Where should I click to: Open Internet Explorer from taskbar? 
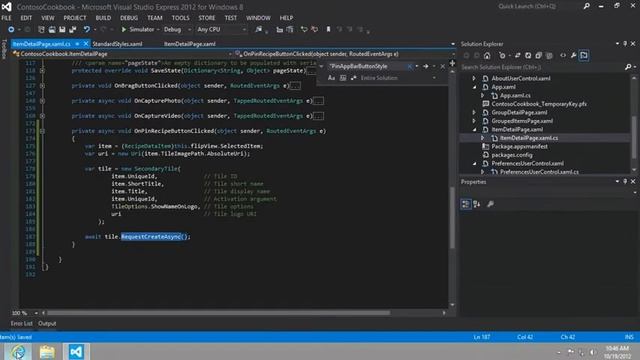(x=18, y=351)
